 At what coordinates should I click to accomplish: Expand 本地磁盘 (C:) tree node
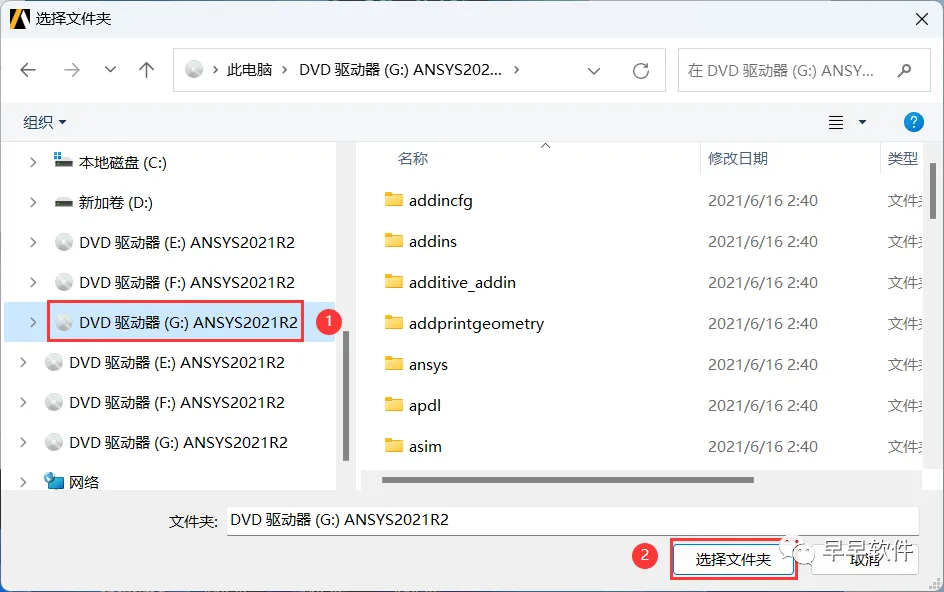(33, 162)
